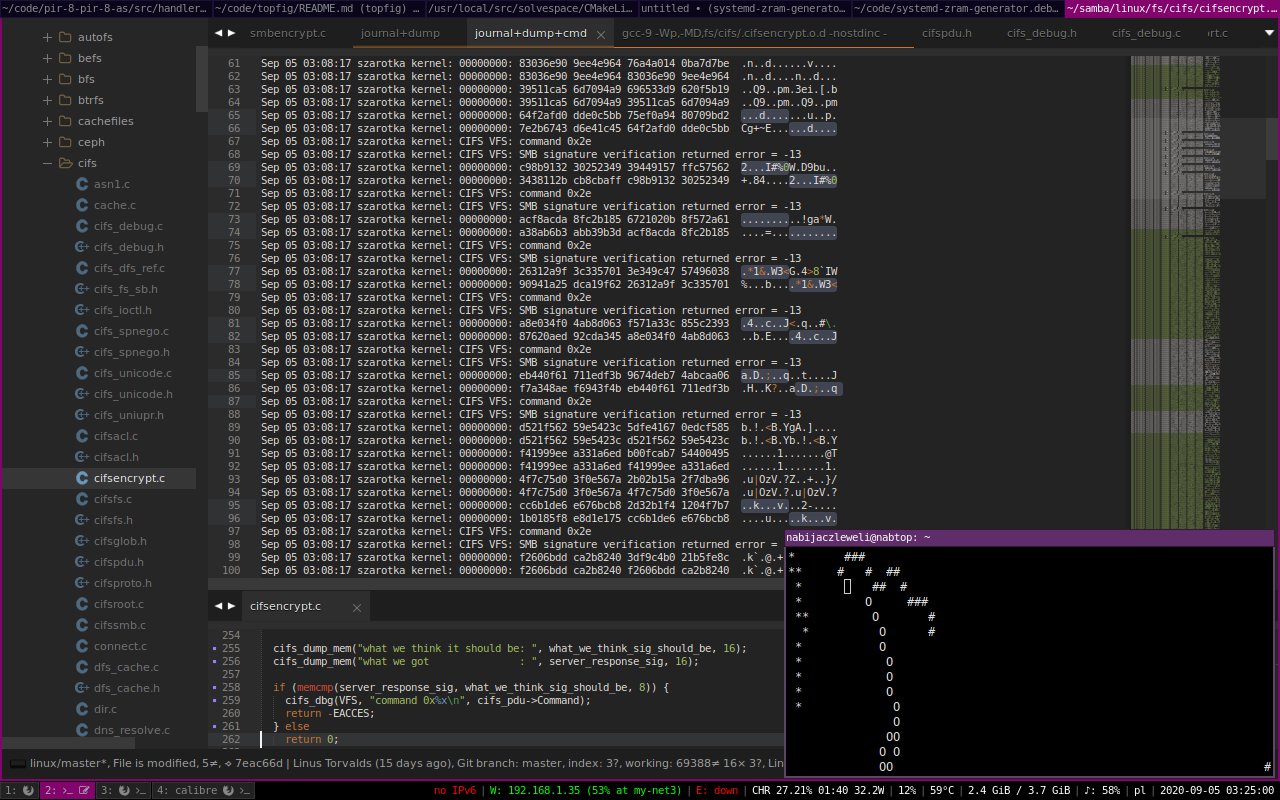Screen dimensions: 1280x800
Task: Expand the autofs folder
Action: pos(47,37)
